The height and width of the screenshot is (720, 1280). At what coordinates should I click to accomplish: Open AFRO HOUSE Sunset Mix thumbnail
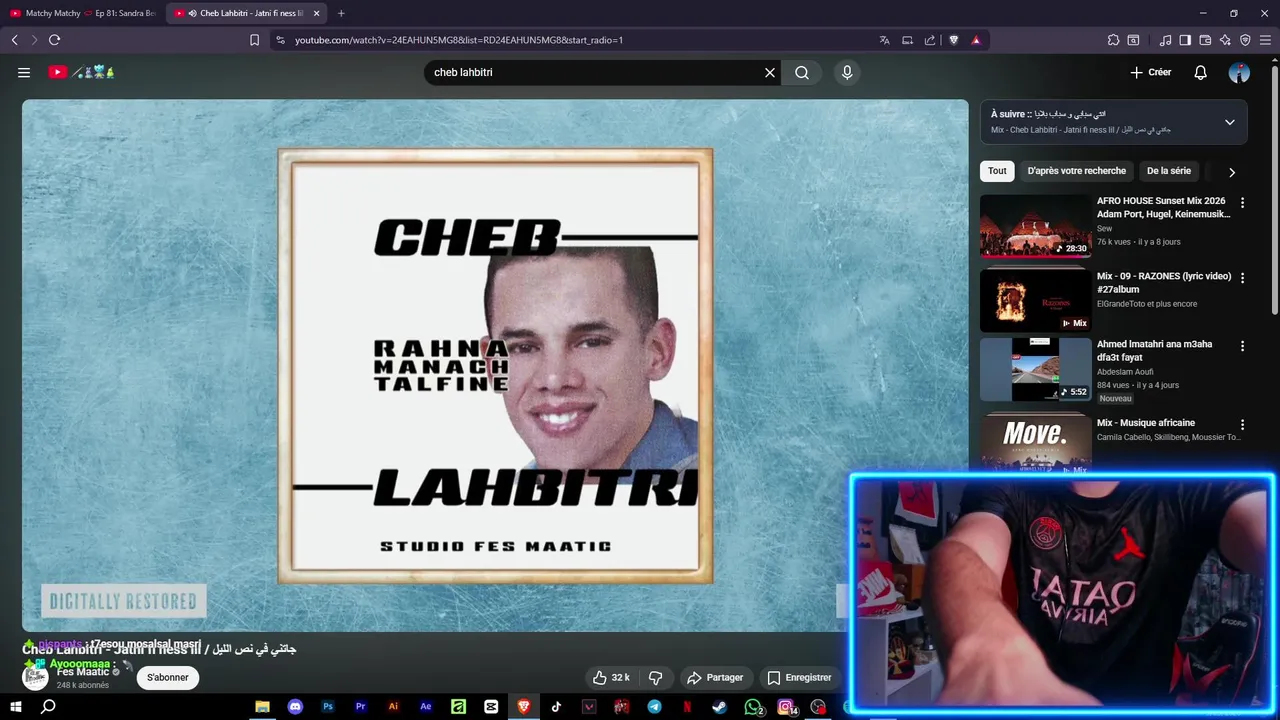[x=1036, y=226]
